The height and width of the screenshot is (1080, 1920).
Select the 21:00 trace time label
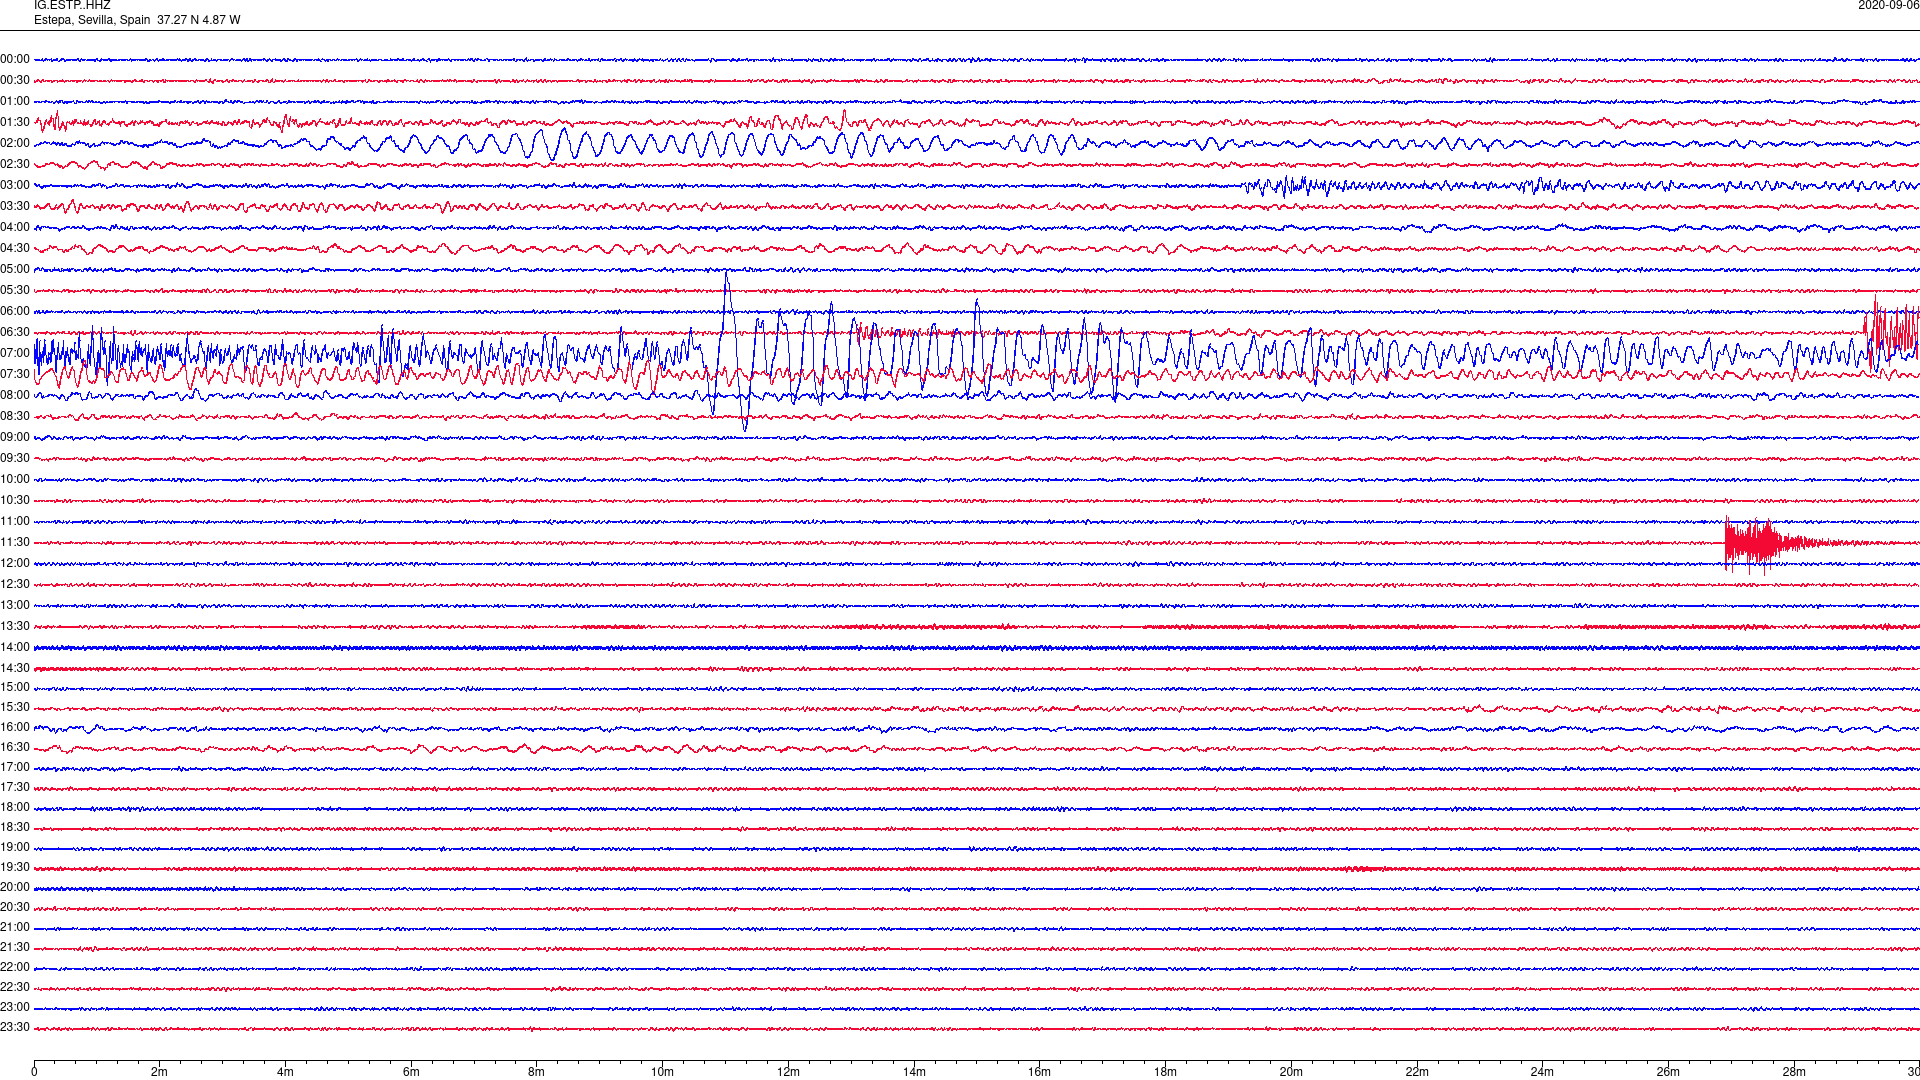[15, 928]
